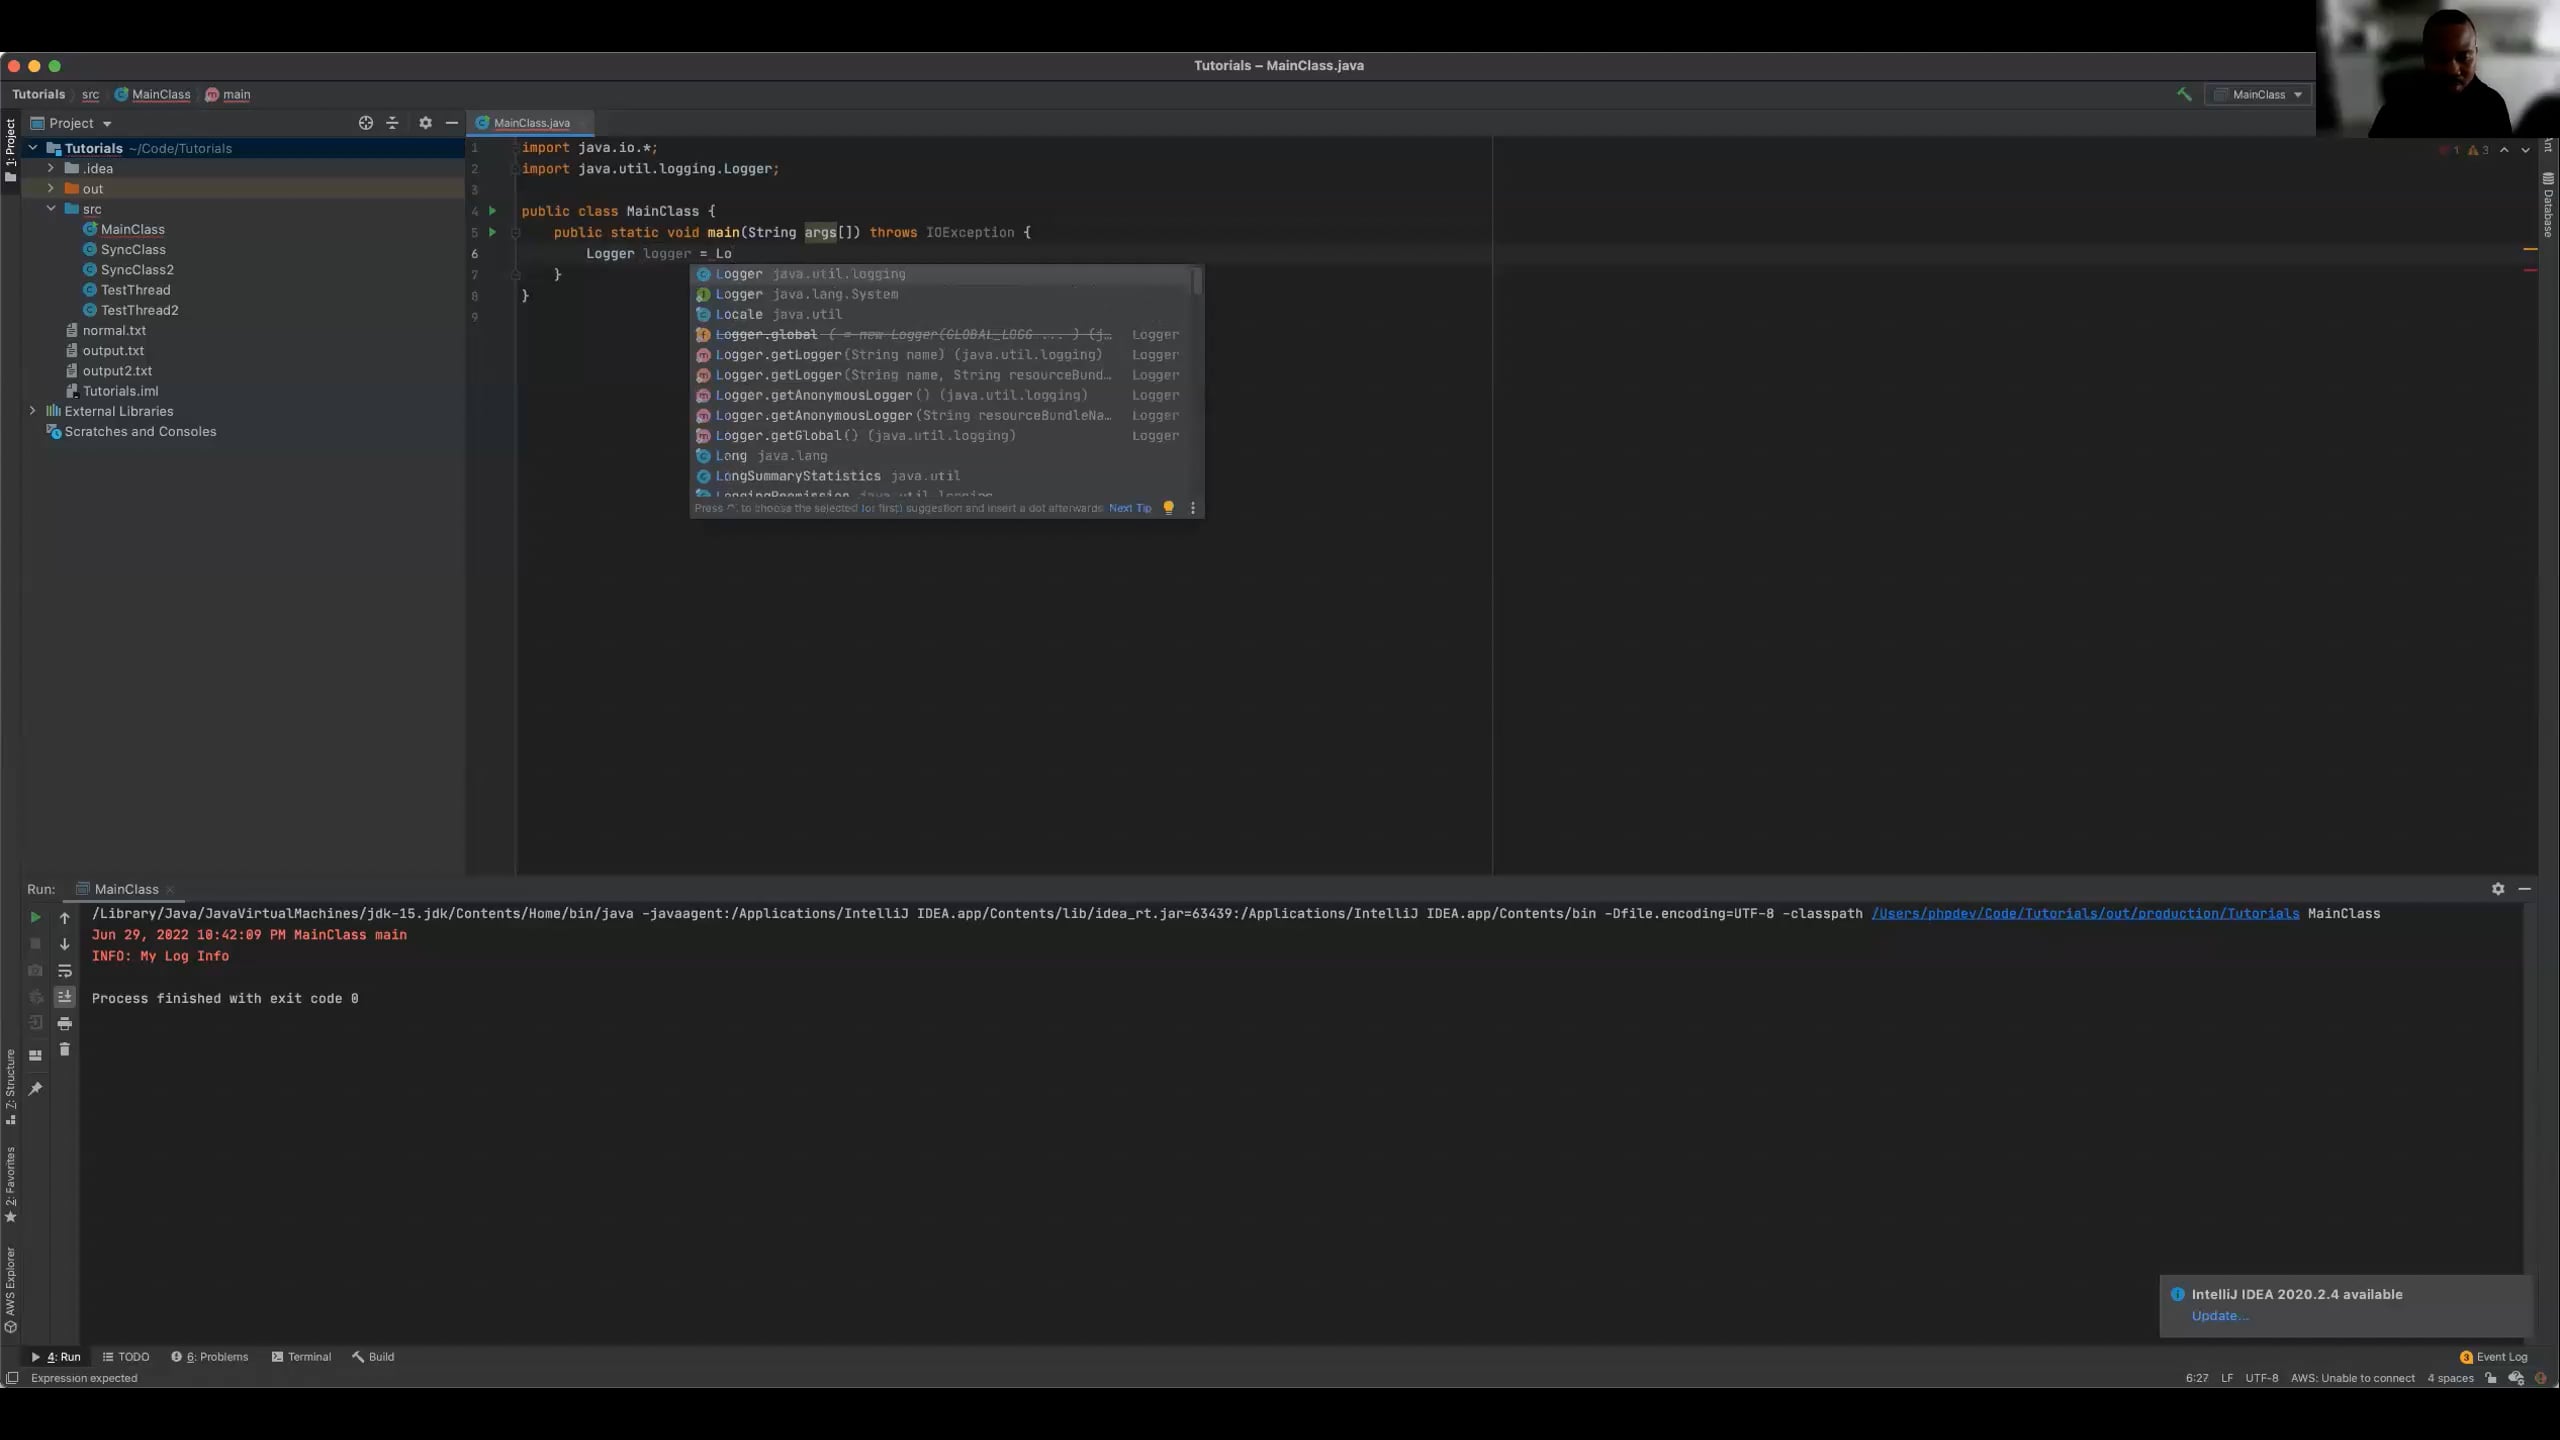Click UTF-8 encoding in the status bar
This screenshot has width=2560, height=1440.
click(2263, 1377)
